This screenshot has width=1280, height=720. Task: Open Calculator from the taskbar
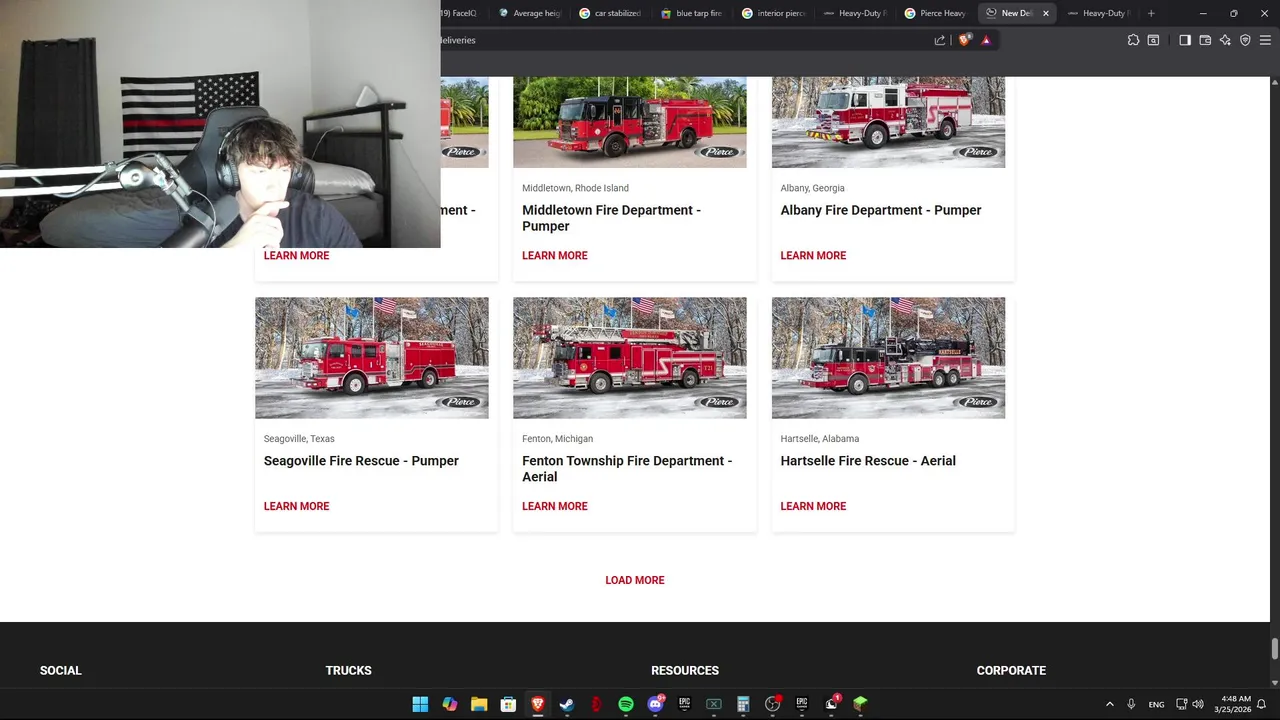(x=743, y=704)
